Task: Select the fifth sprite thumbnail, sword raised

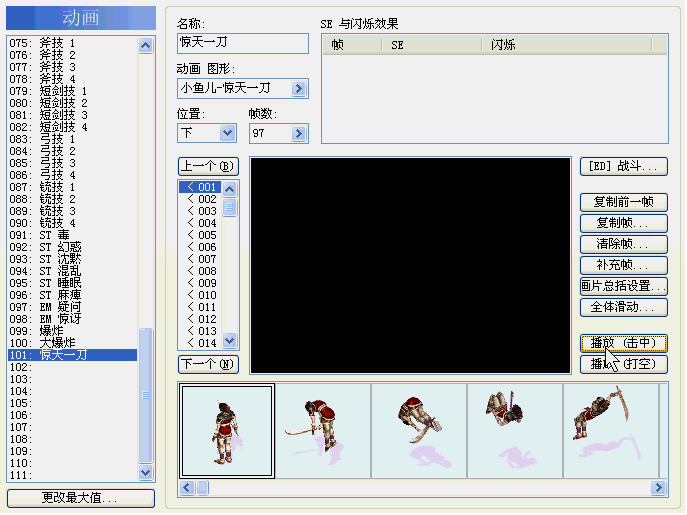Action: 611,431
